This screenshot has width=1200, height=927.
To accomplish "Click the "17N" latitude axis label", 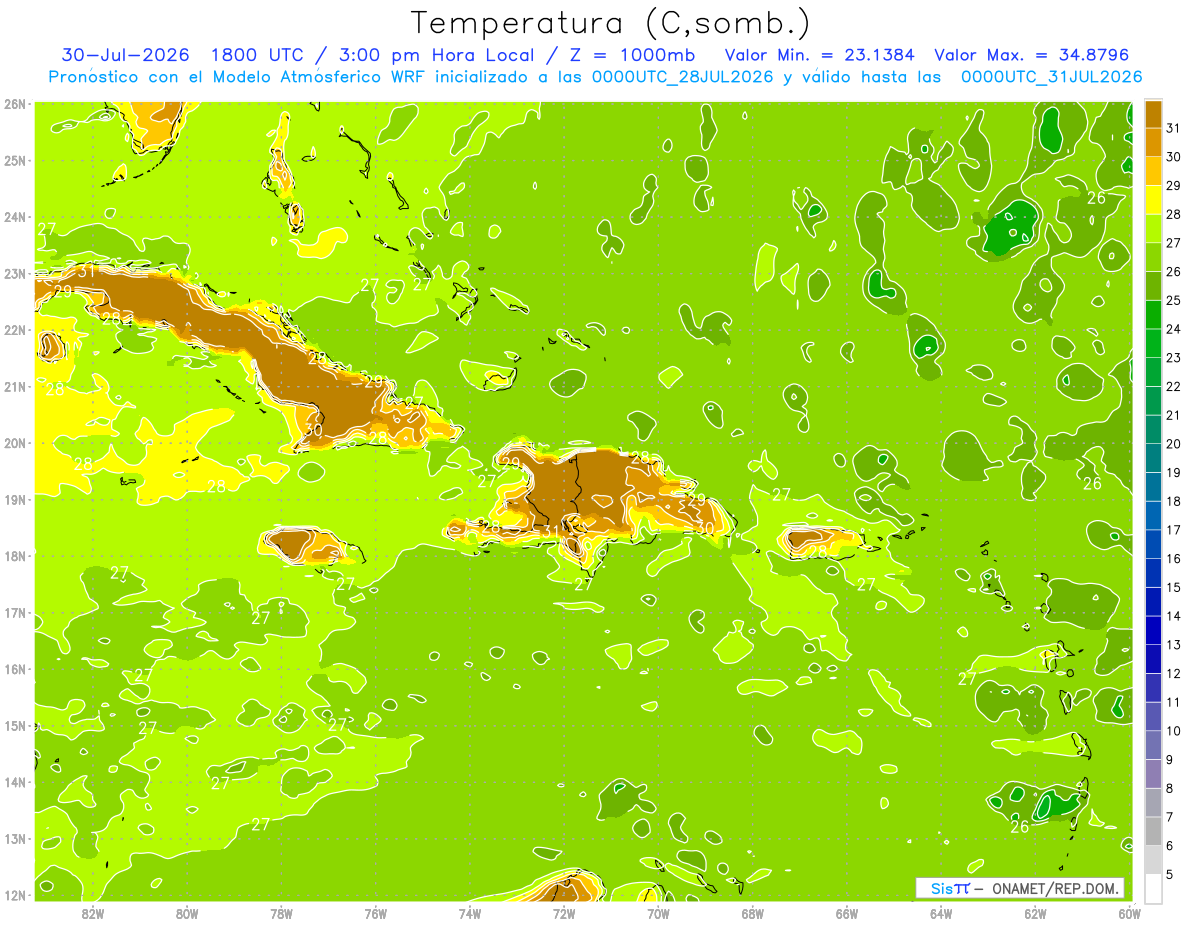I will point(14,612).
